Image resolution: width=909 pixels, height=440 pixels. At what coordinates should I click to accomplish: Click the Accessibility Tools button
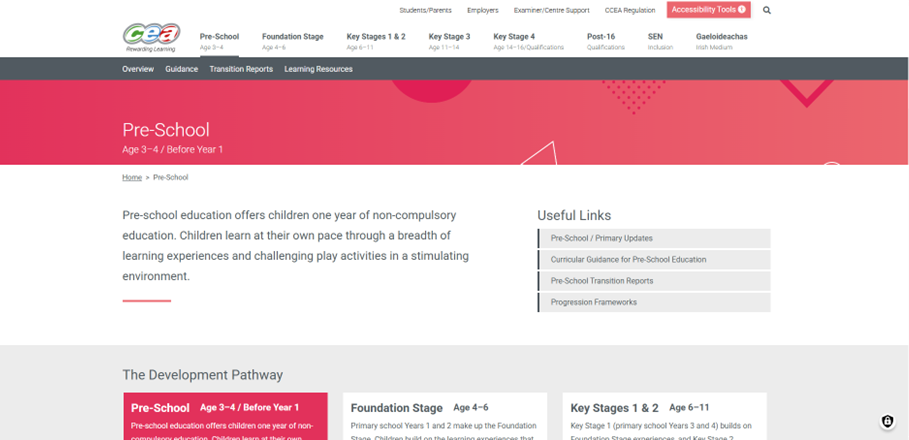coord(708,10)
